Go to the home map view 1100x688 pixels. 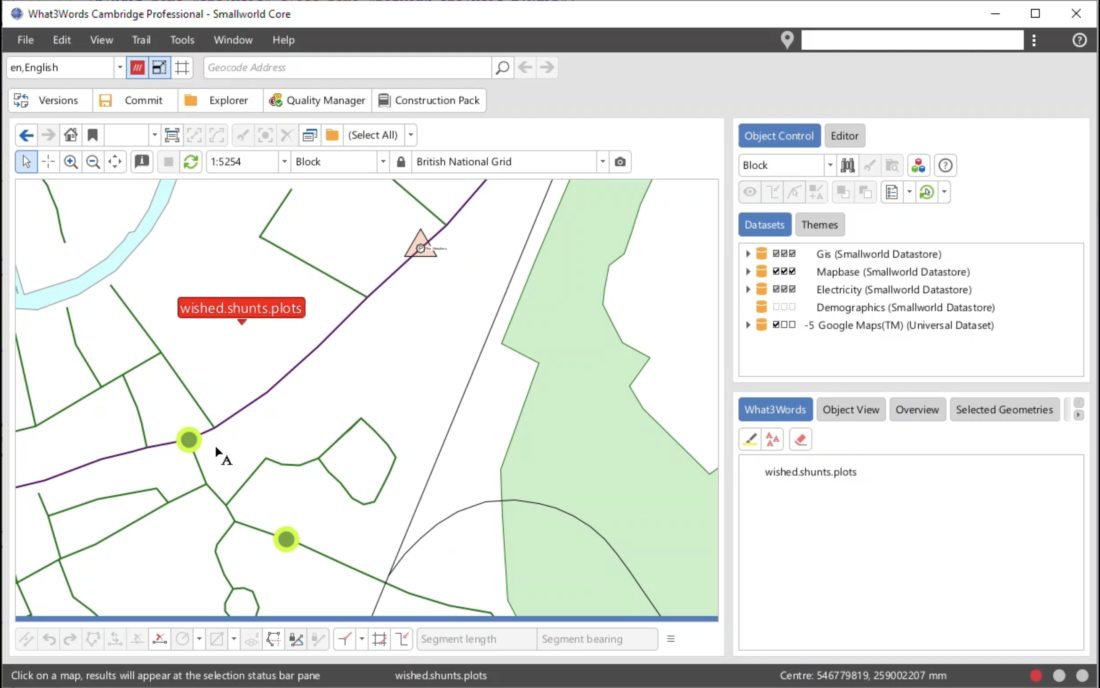tap(70, 135)
